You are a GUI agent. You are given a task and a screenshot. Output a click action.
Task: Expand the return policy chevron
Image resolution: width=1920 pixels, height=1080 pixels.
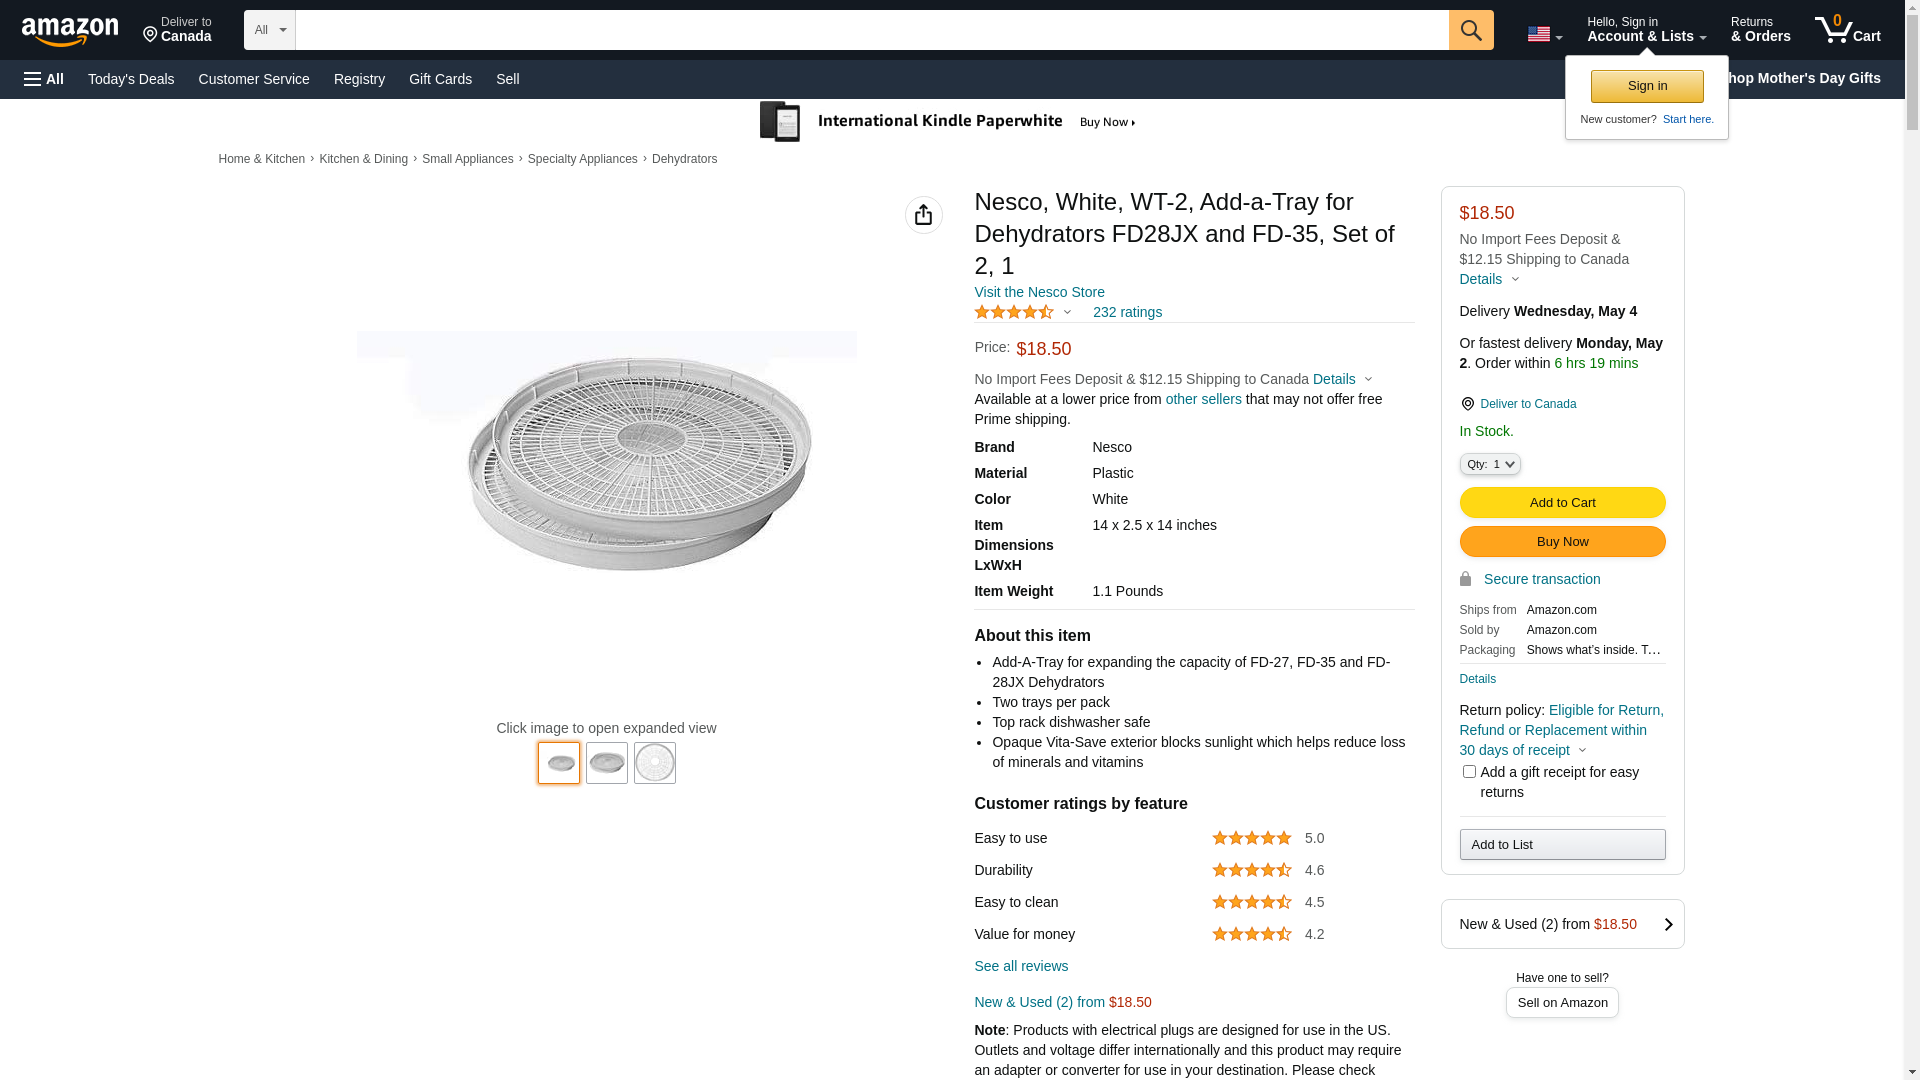point(1582,750)
